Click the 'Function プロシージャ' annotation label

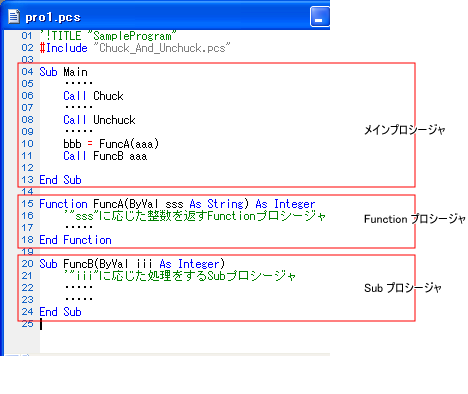pyautogui.click(x=415, y=219)
